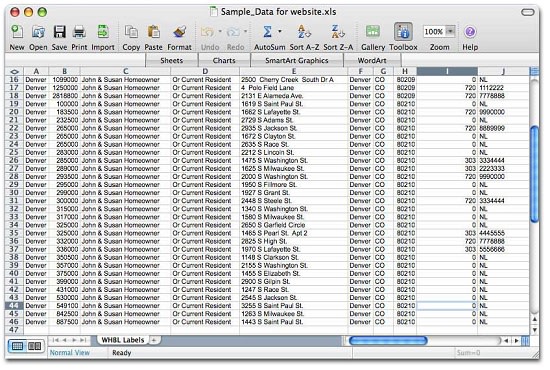Go to next sheet tab arrow

[74, 340]
